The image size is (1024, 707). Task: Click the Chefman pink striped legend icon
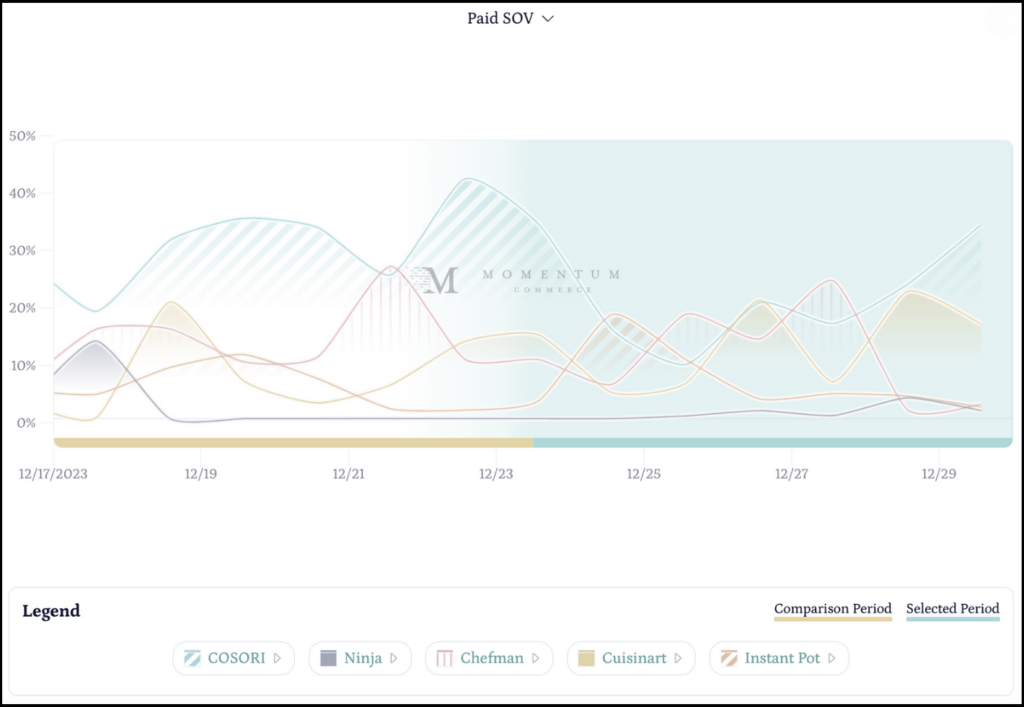[x=443, y=658]
